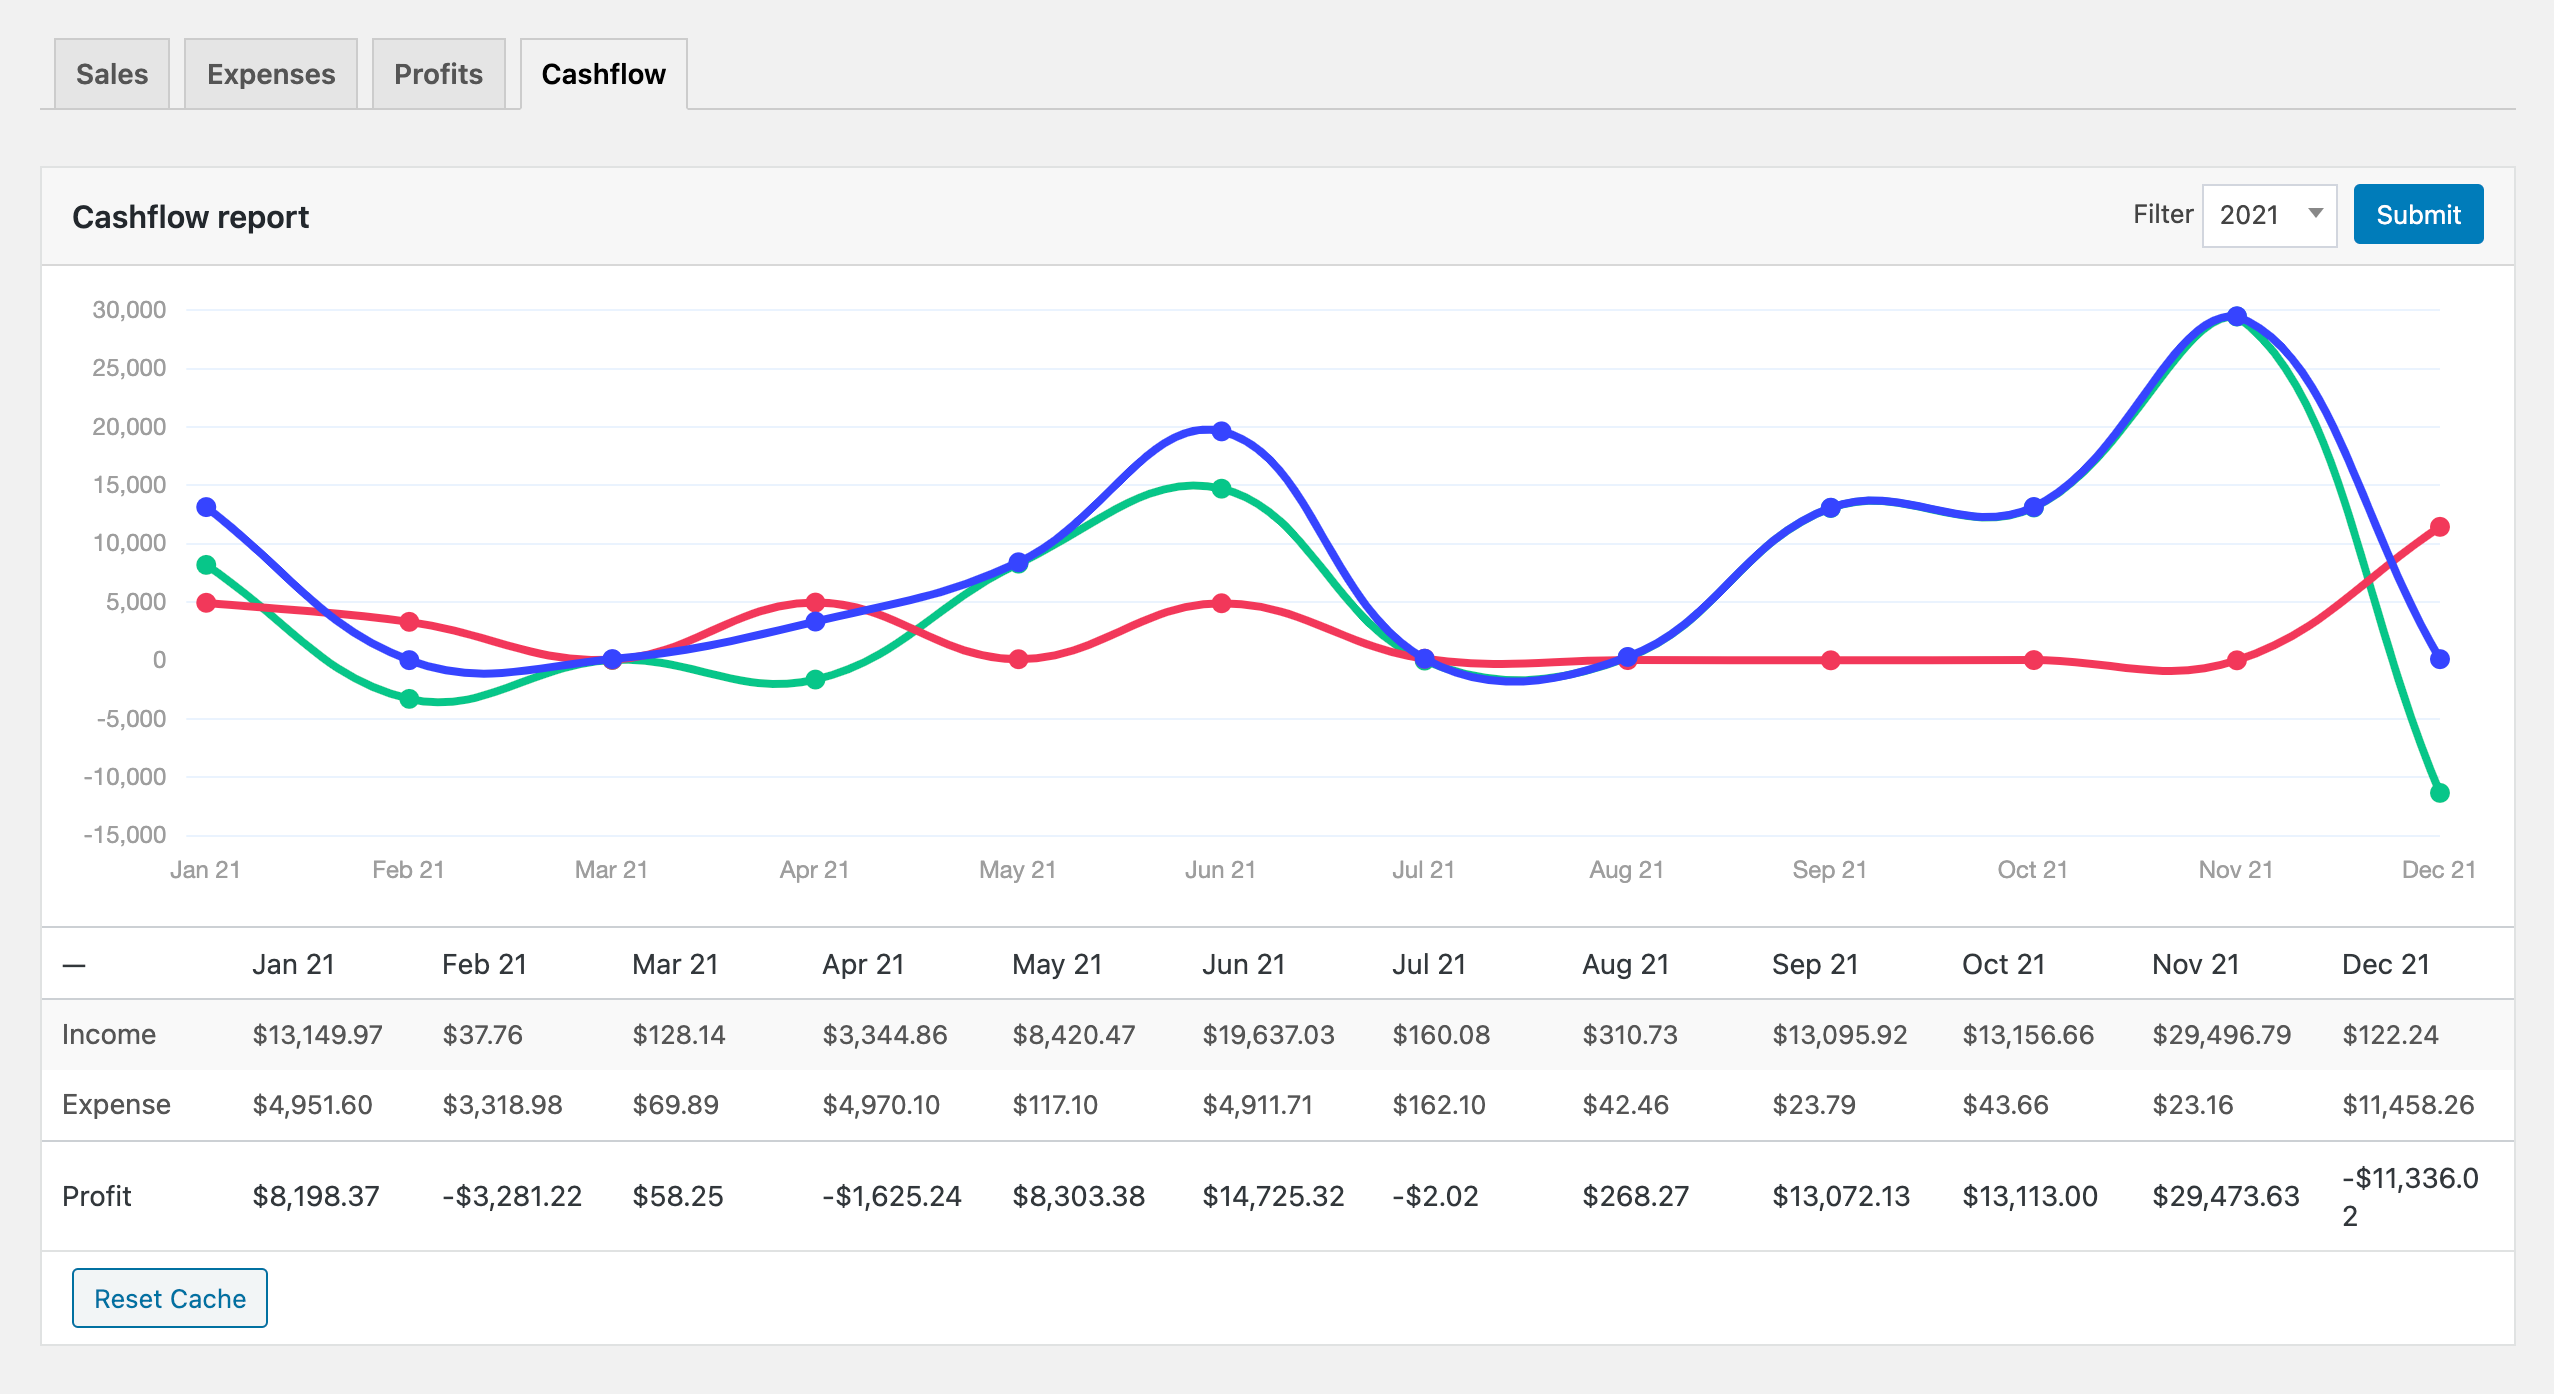
Task: Click the income value $310.73
Action: [1630, 1034]
